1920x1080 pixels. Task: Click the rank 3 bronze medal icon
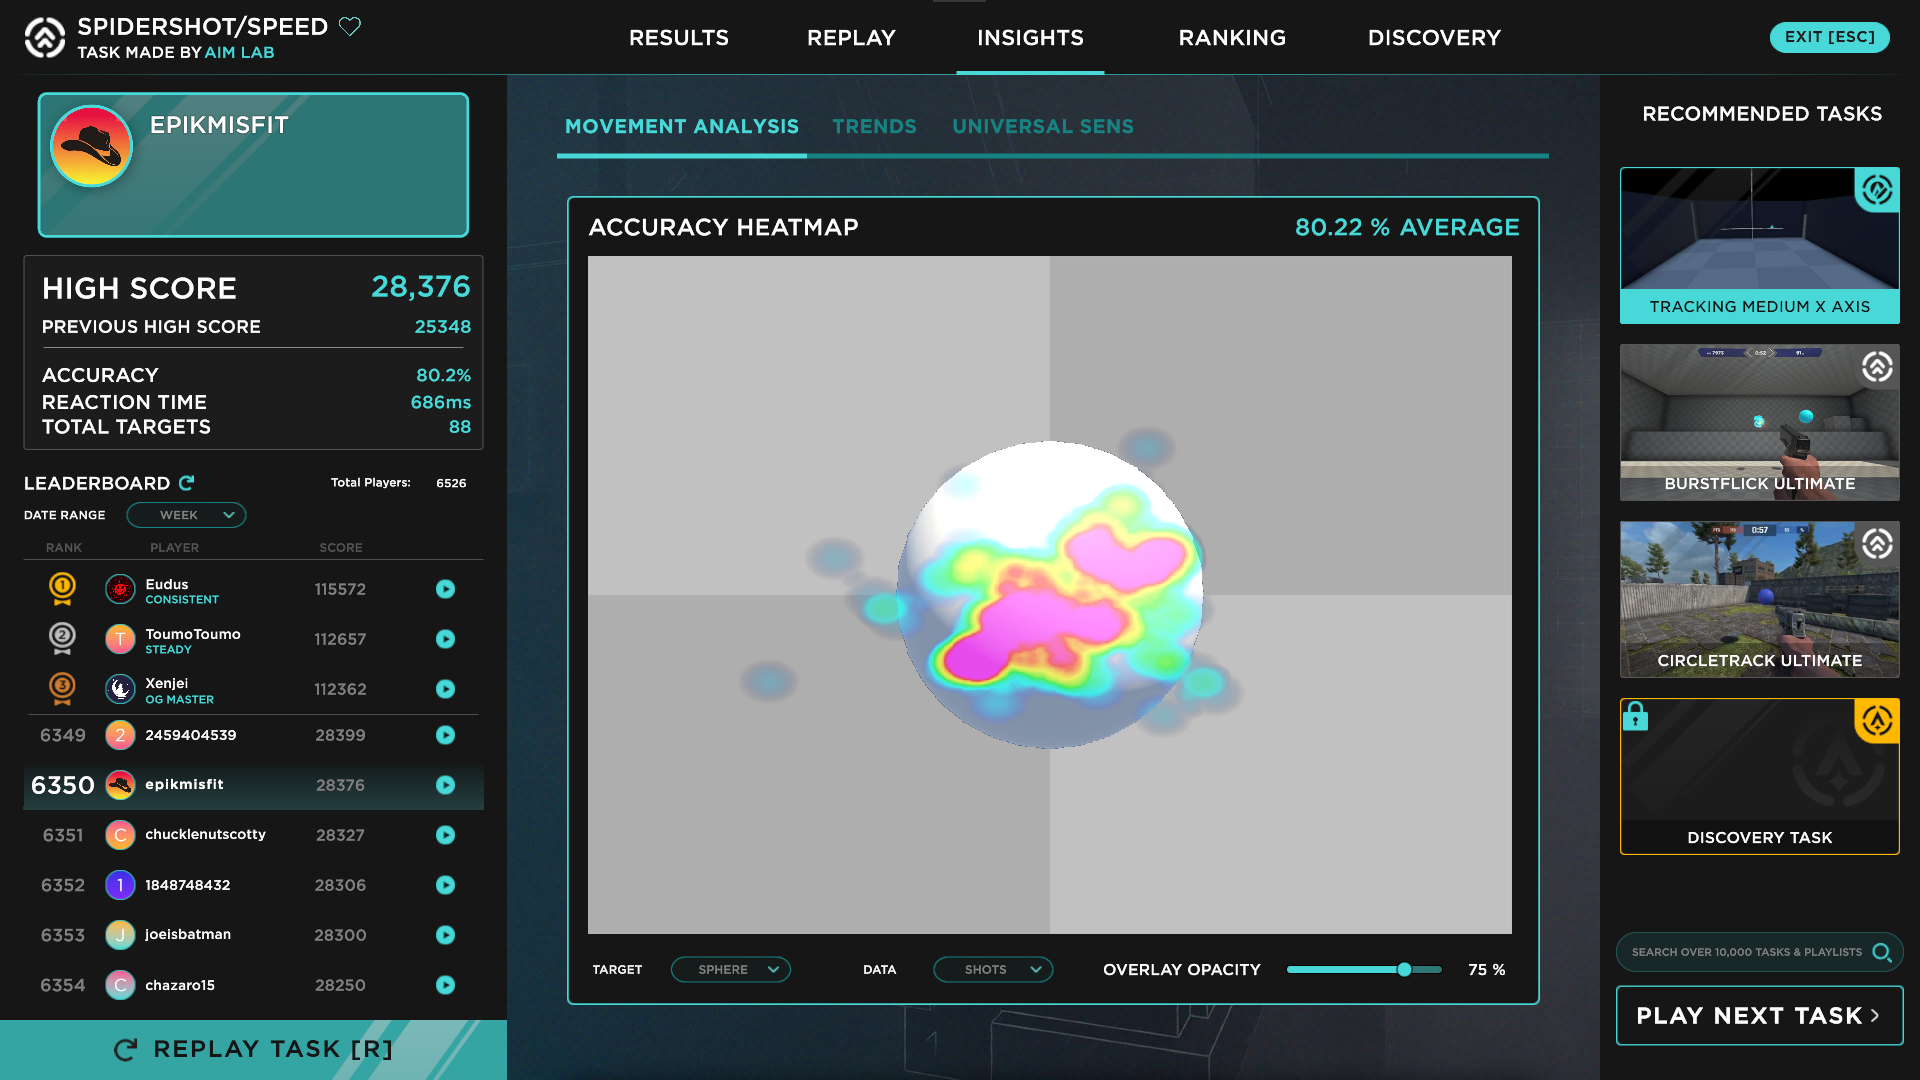[x=62, y=688]
